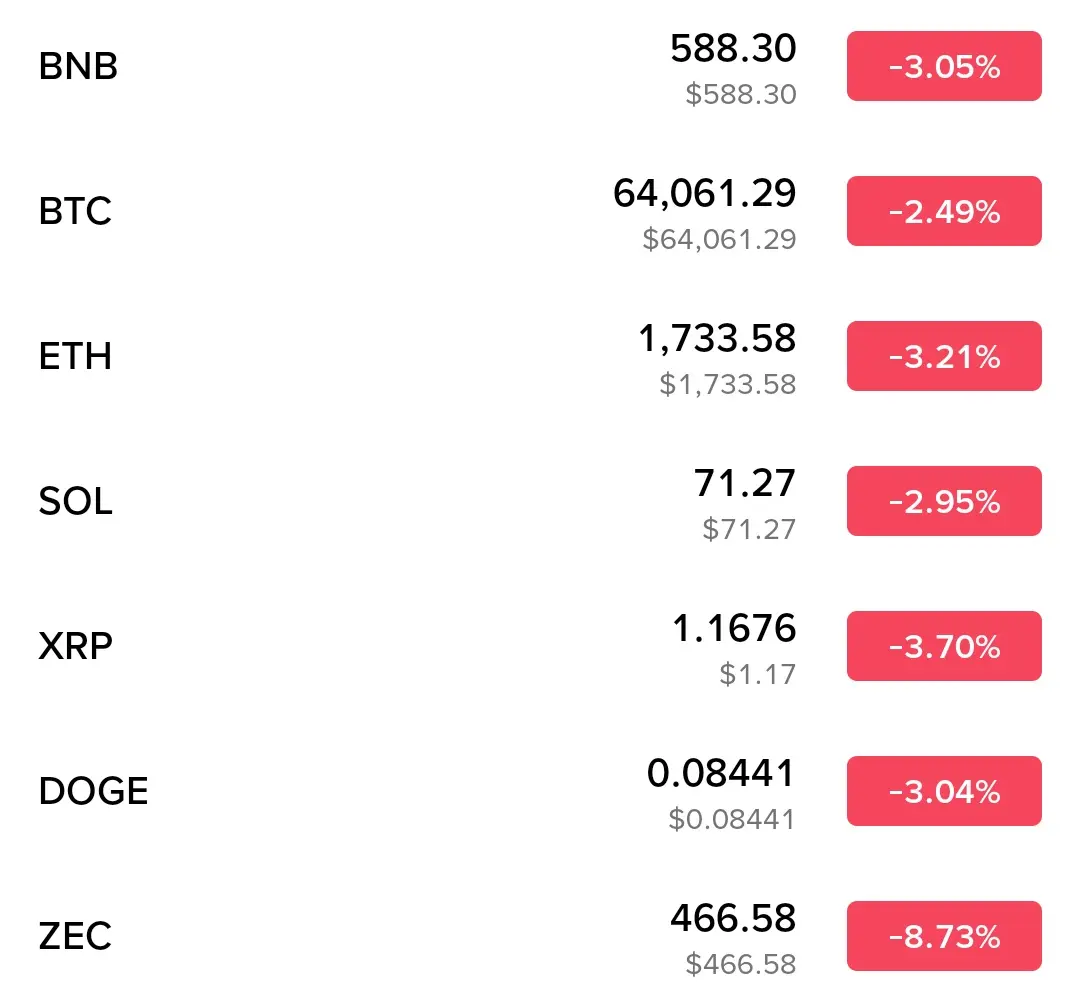Open the ZEC coin listing
Screen dimensions: 1080x1007
[540, 936]
